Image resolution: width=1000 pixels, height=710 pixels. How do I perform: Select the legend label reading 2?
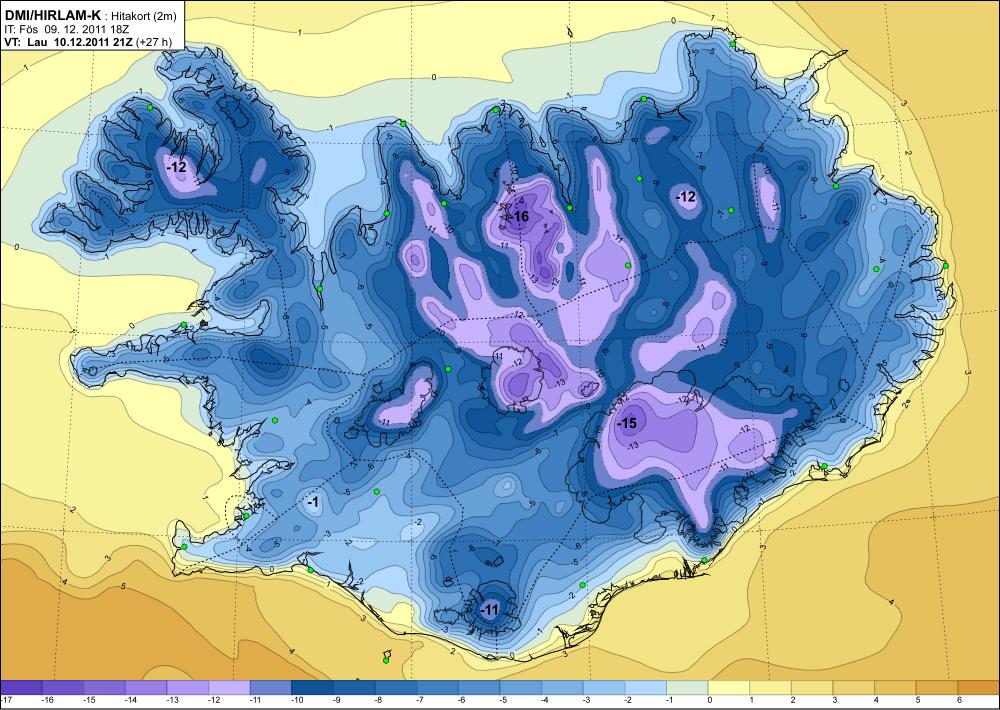[x=793, y=700]
